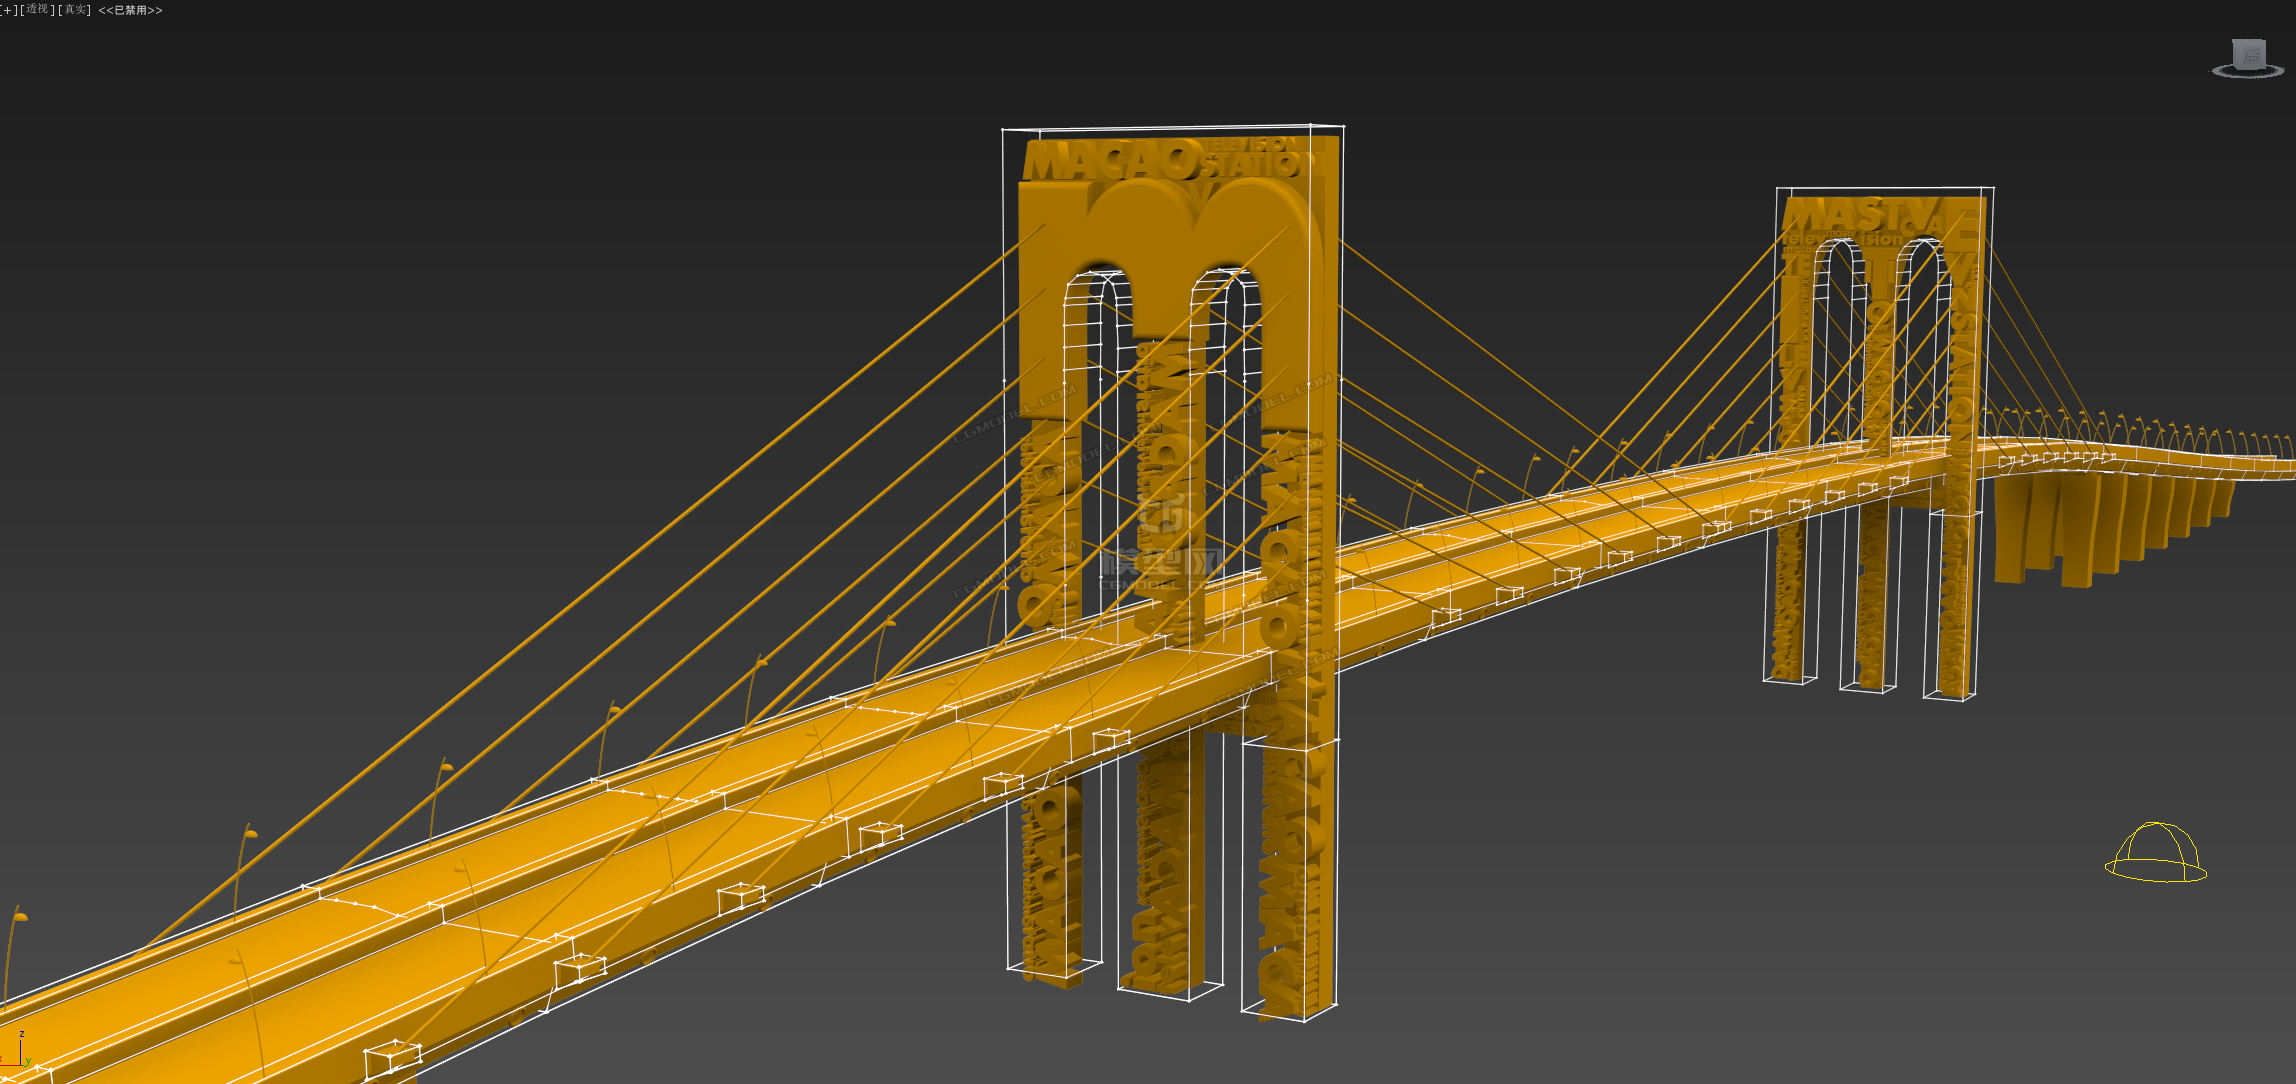
Task: Click the <<已禁用>> viewport label
Action: coord(130,10)
